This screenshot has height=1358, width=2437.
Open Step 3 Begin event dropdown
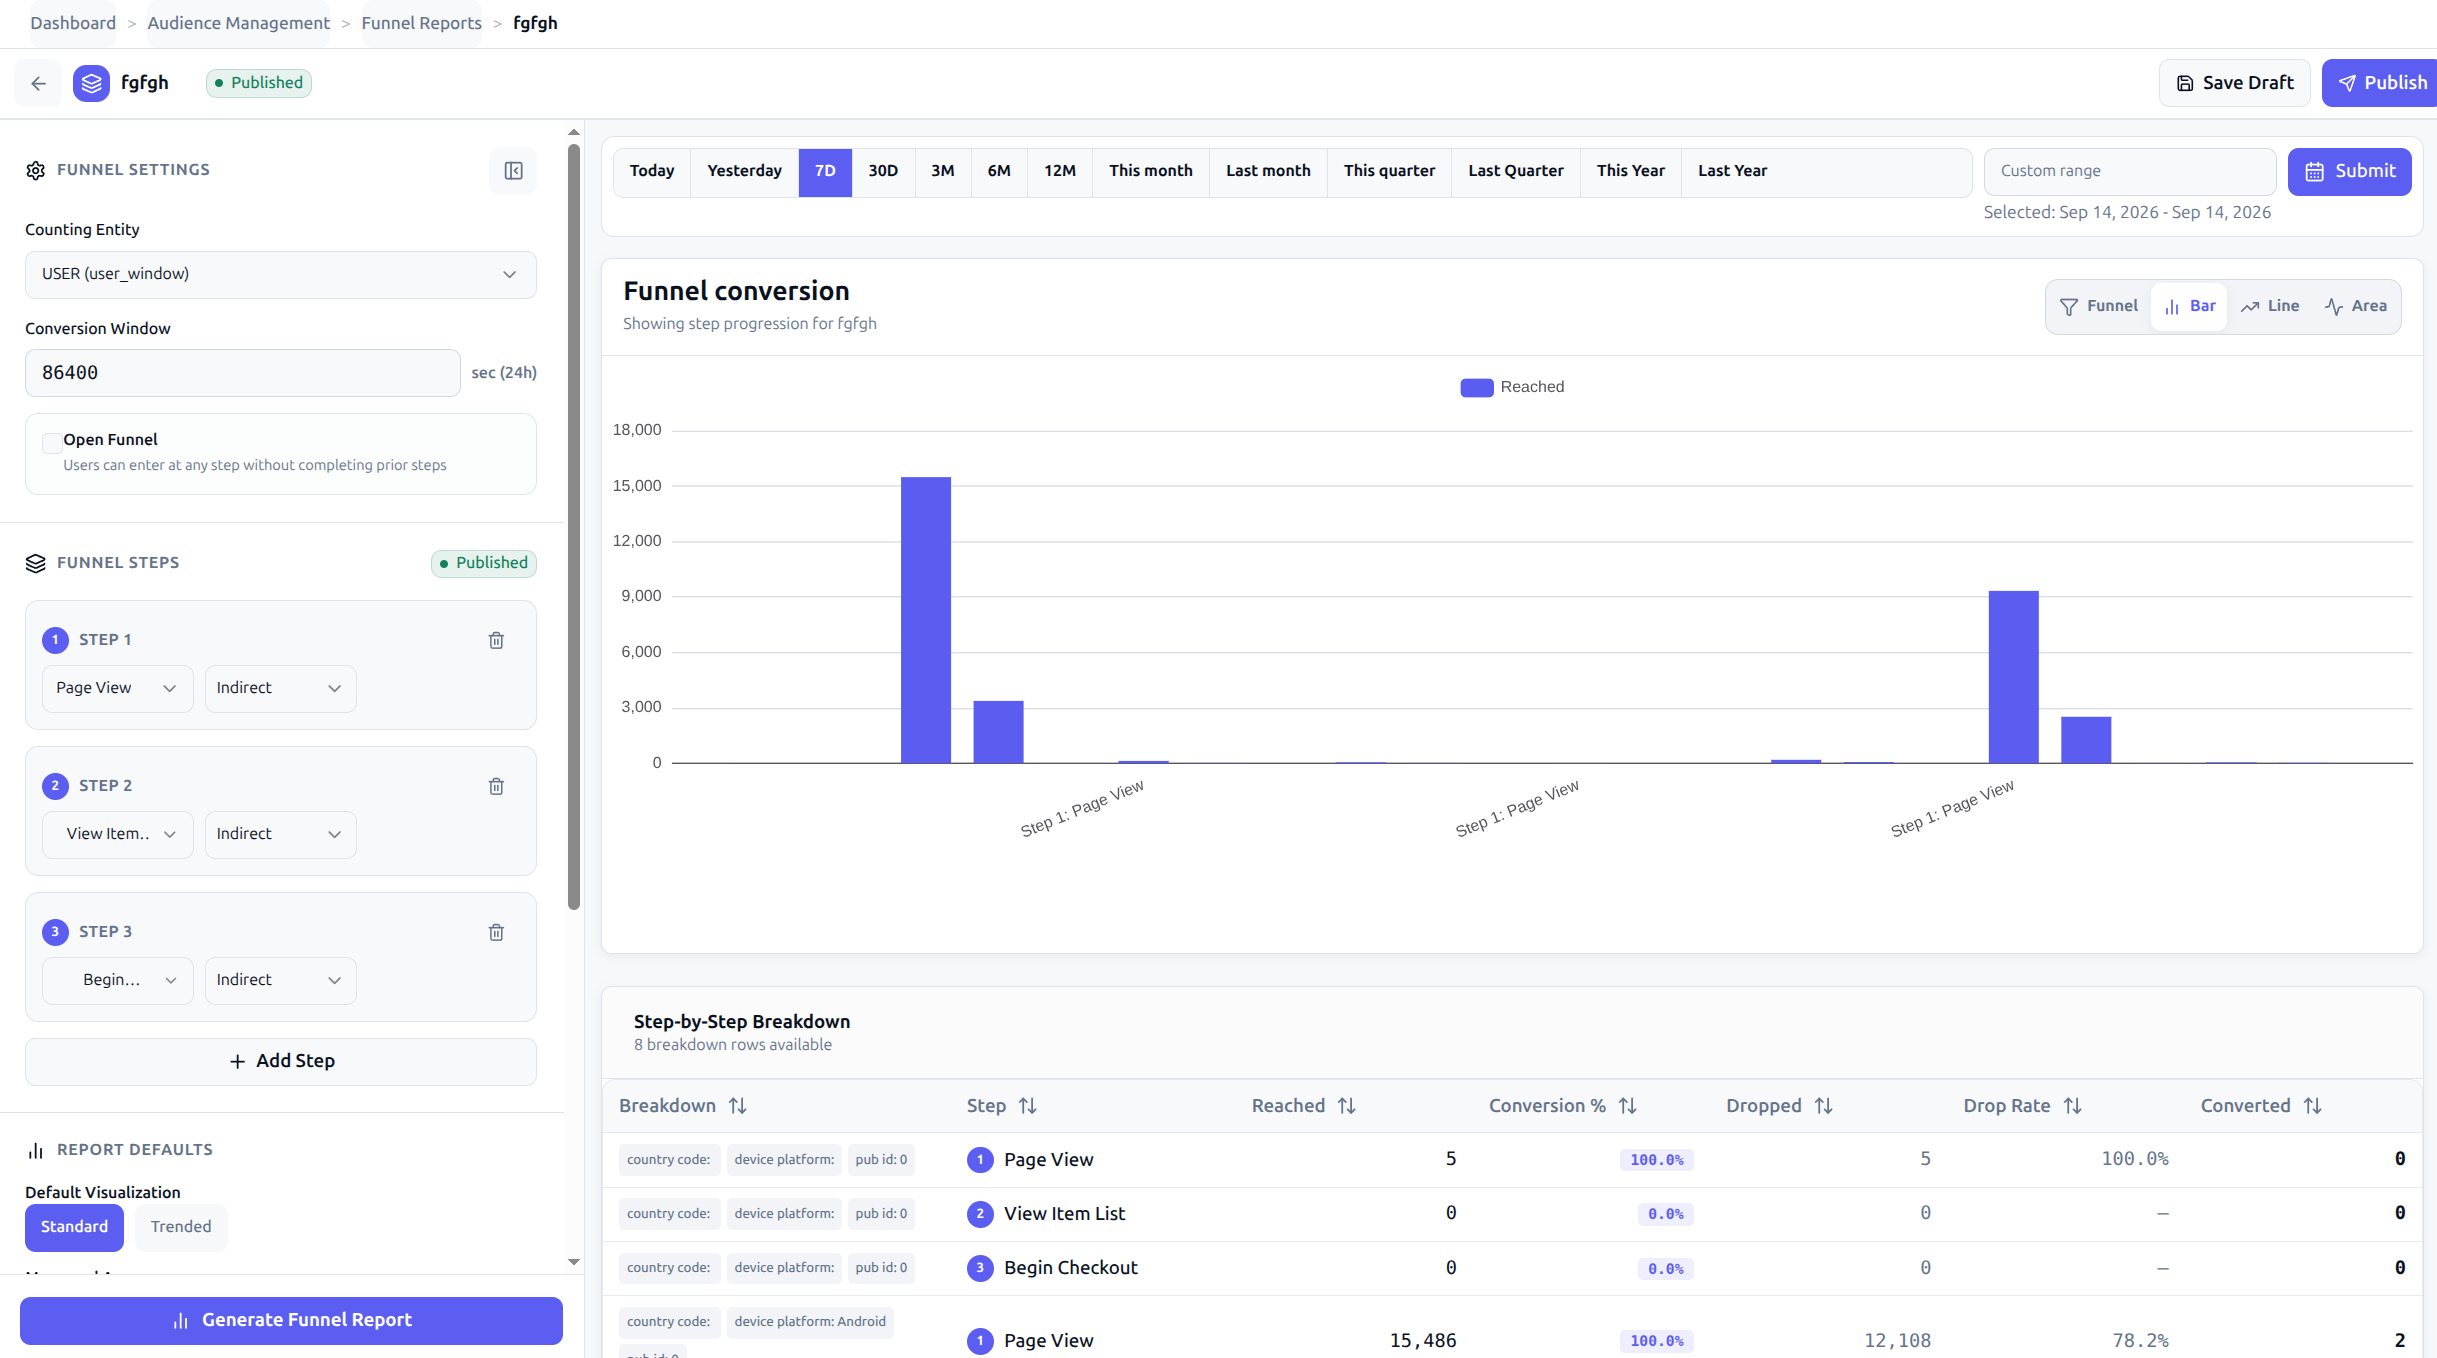point(118,980)
